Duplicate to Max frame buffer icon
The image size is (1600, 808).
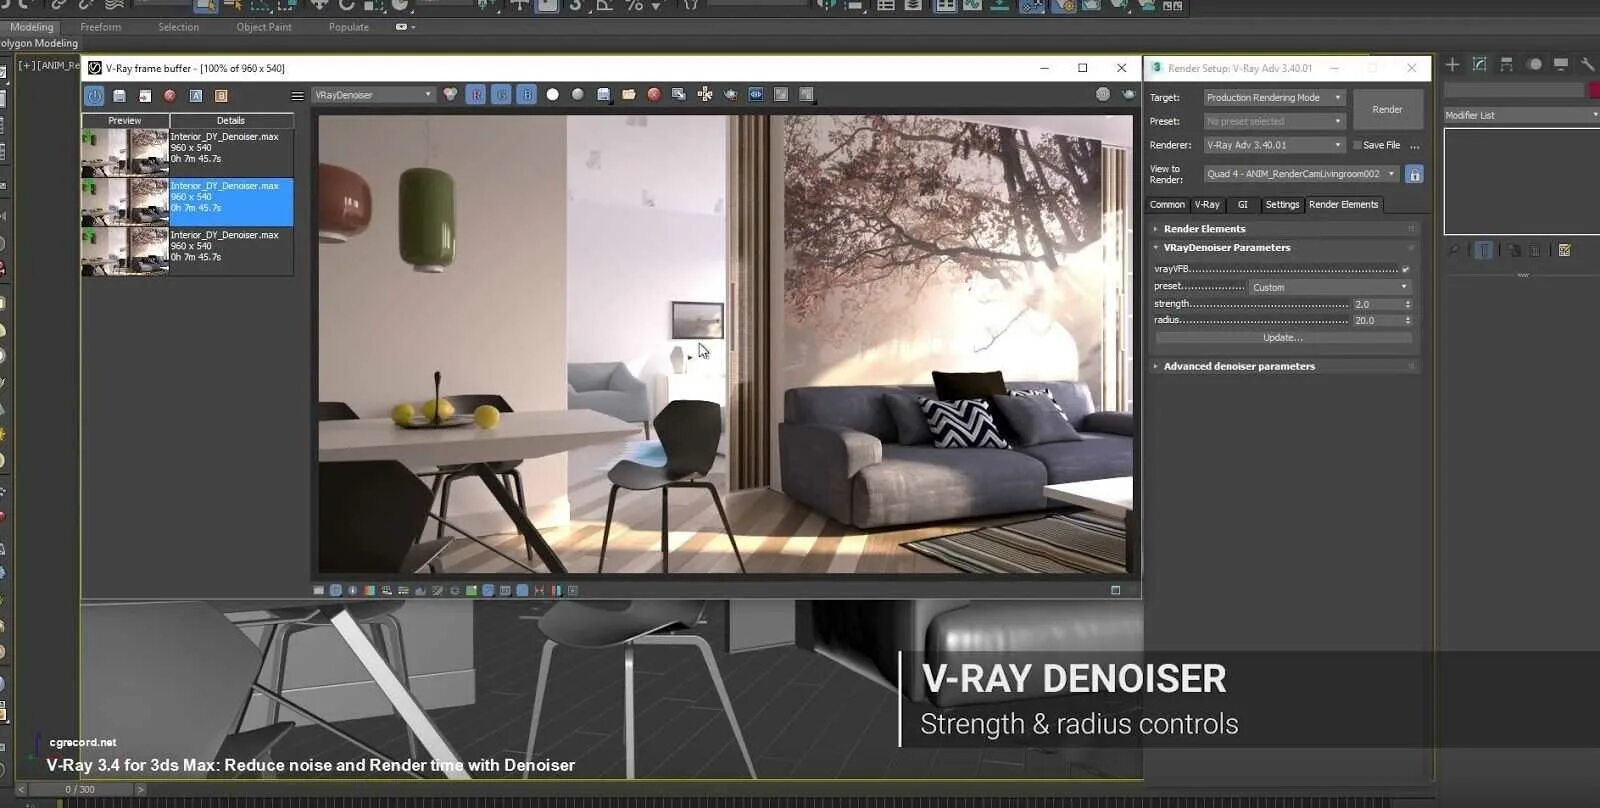[x=679, y=94]
